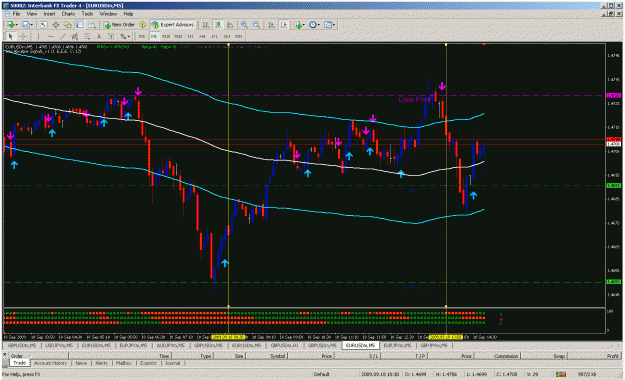Switch timeframe to D1
This screenshot has width=625, height=380.
[x=215, y=36]
